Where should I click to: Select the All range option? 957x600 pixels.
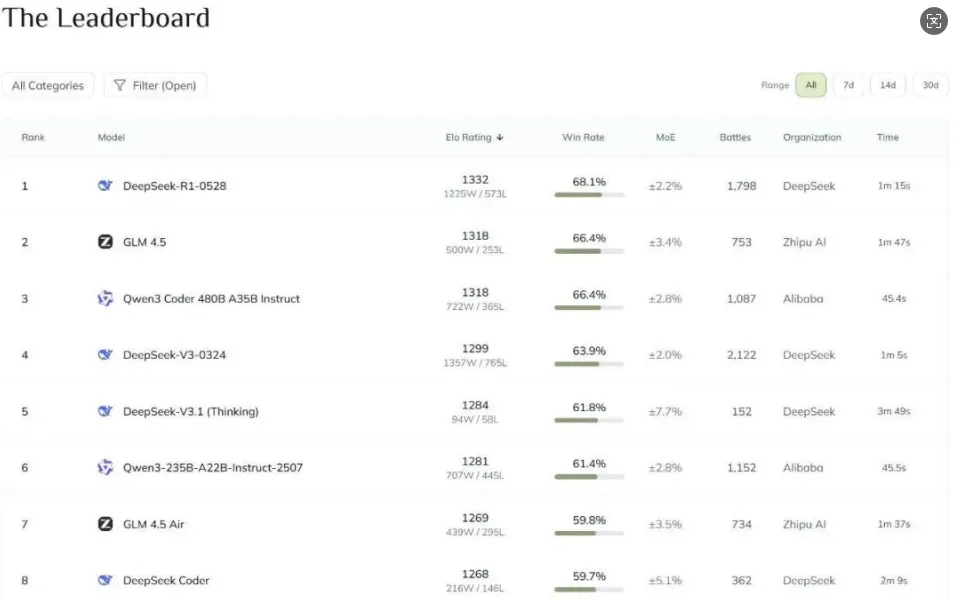[x=810, y=86]
